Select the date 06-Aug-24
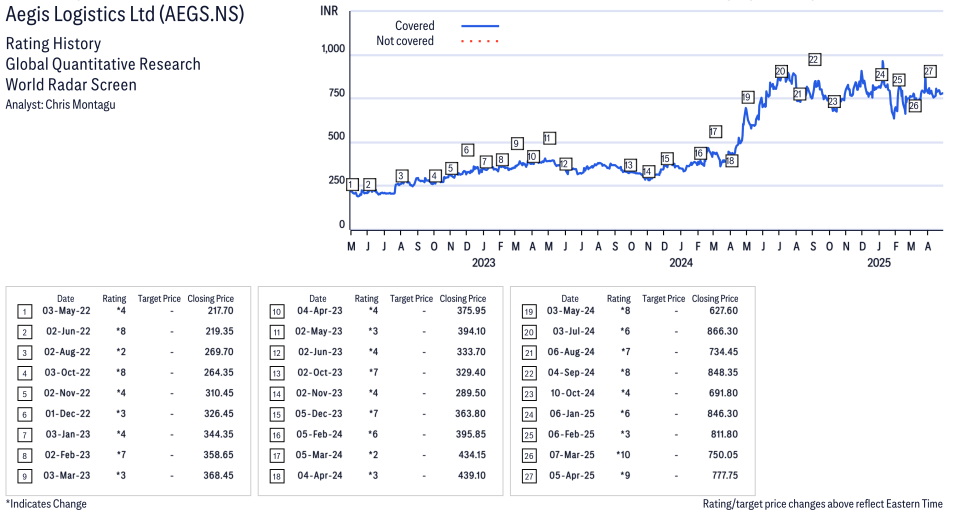Viewport: 954px width, 510px height. click(571, 352)
